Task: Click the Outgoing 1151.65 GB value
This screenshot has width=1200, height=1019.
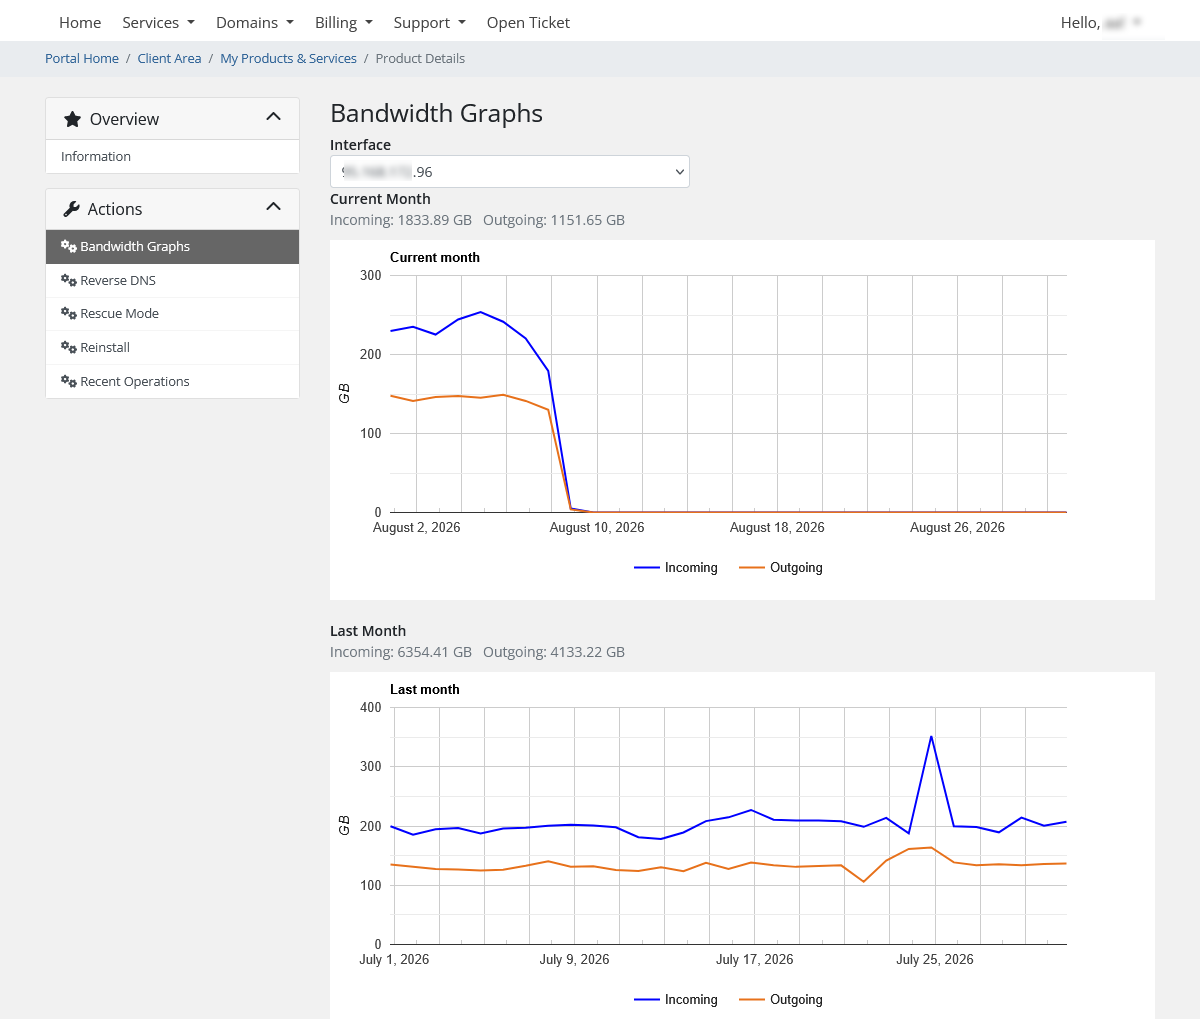Action: tap(554, 220)
